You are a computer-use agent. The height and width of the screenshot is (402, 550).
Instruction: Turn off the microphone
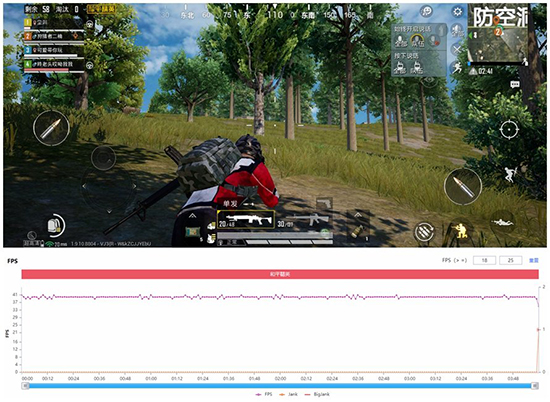[x=435, y=40]
